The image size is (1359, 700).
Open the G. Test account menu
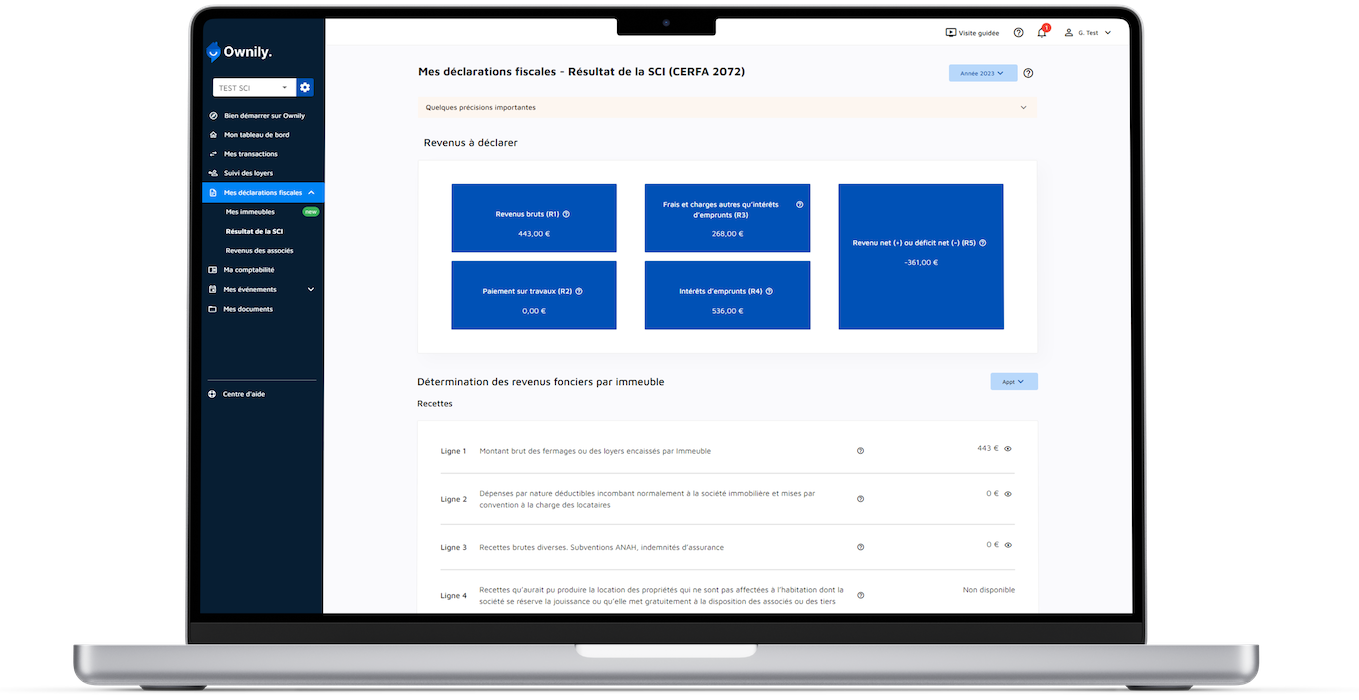[x=1087, y=32]
